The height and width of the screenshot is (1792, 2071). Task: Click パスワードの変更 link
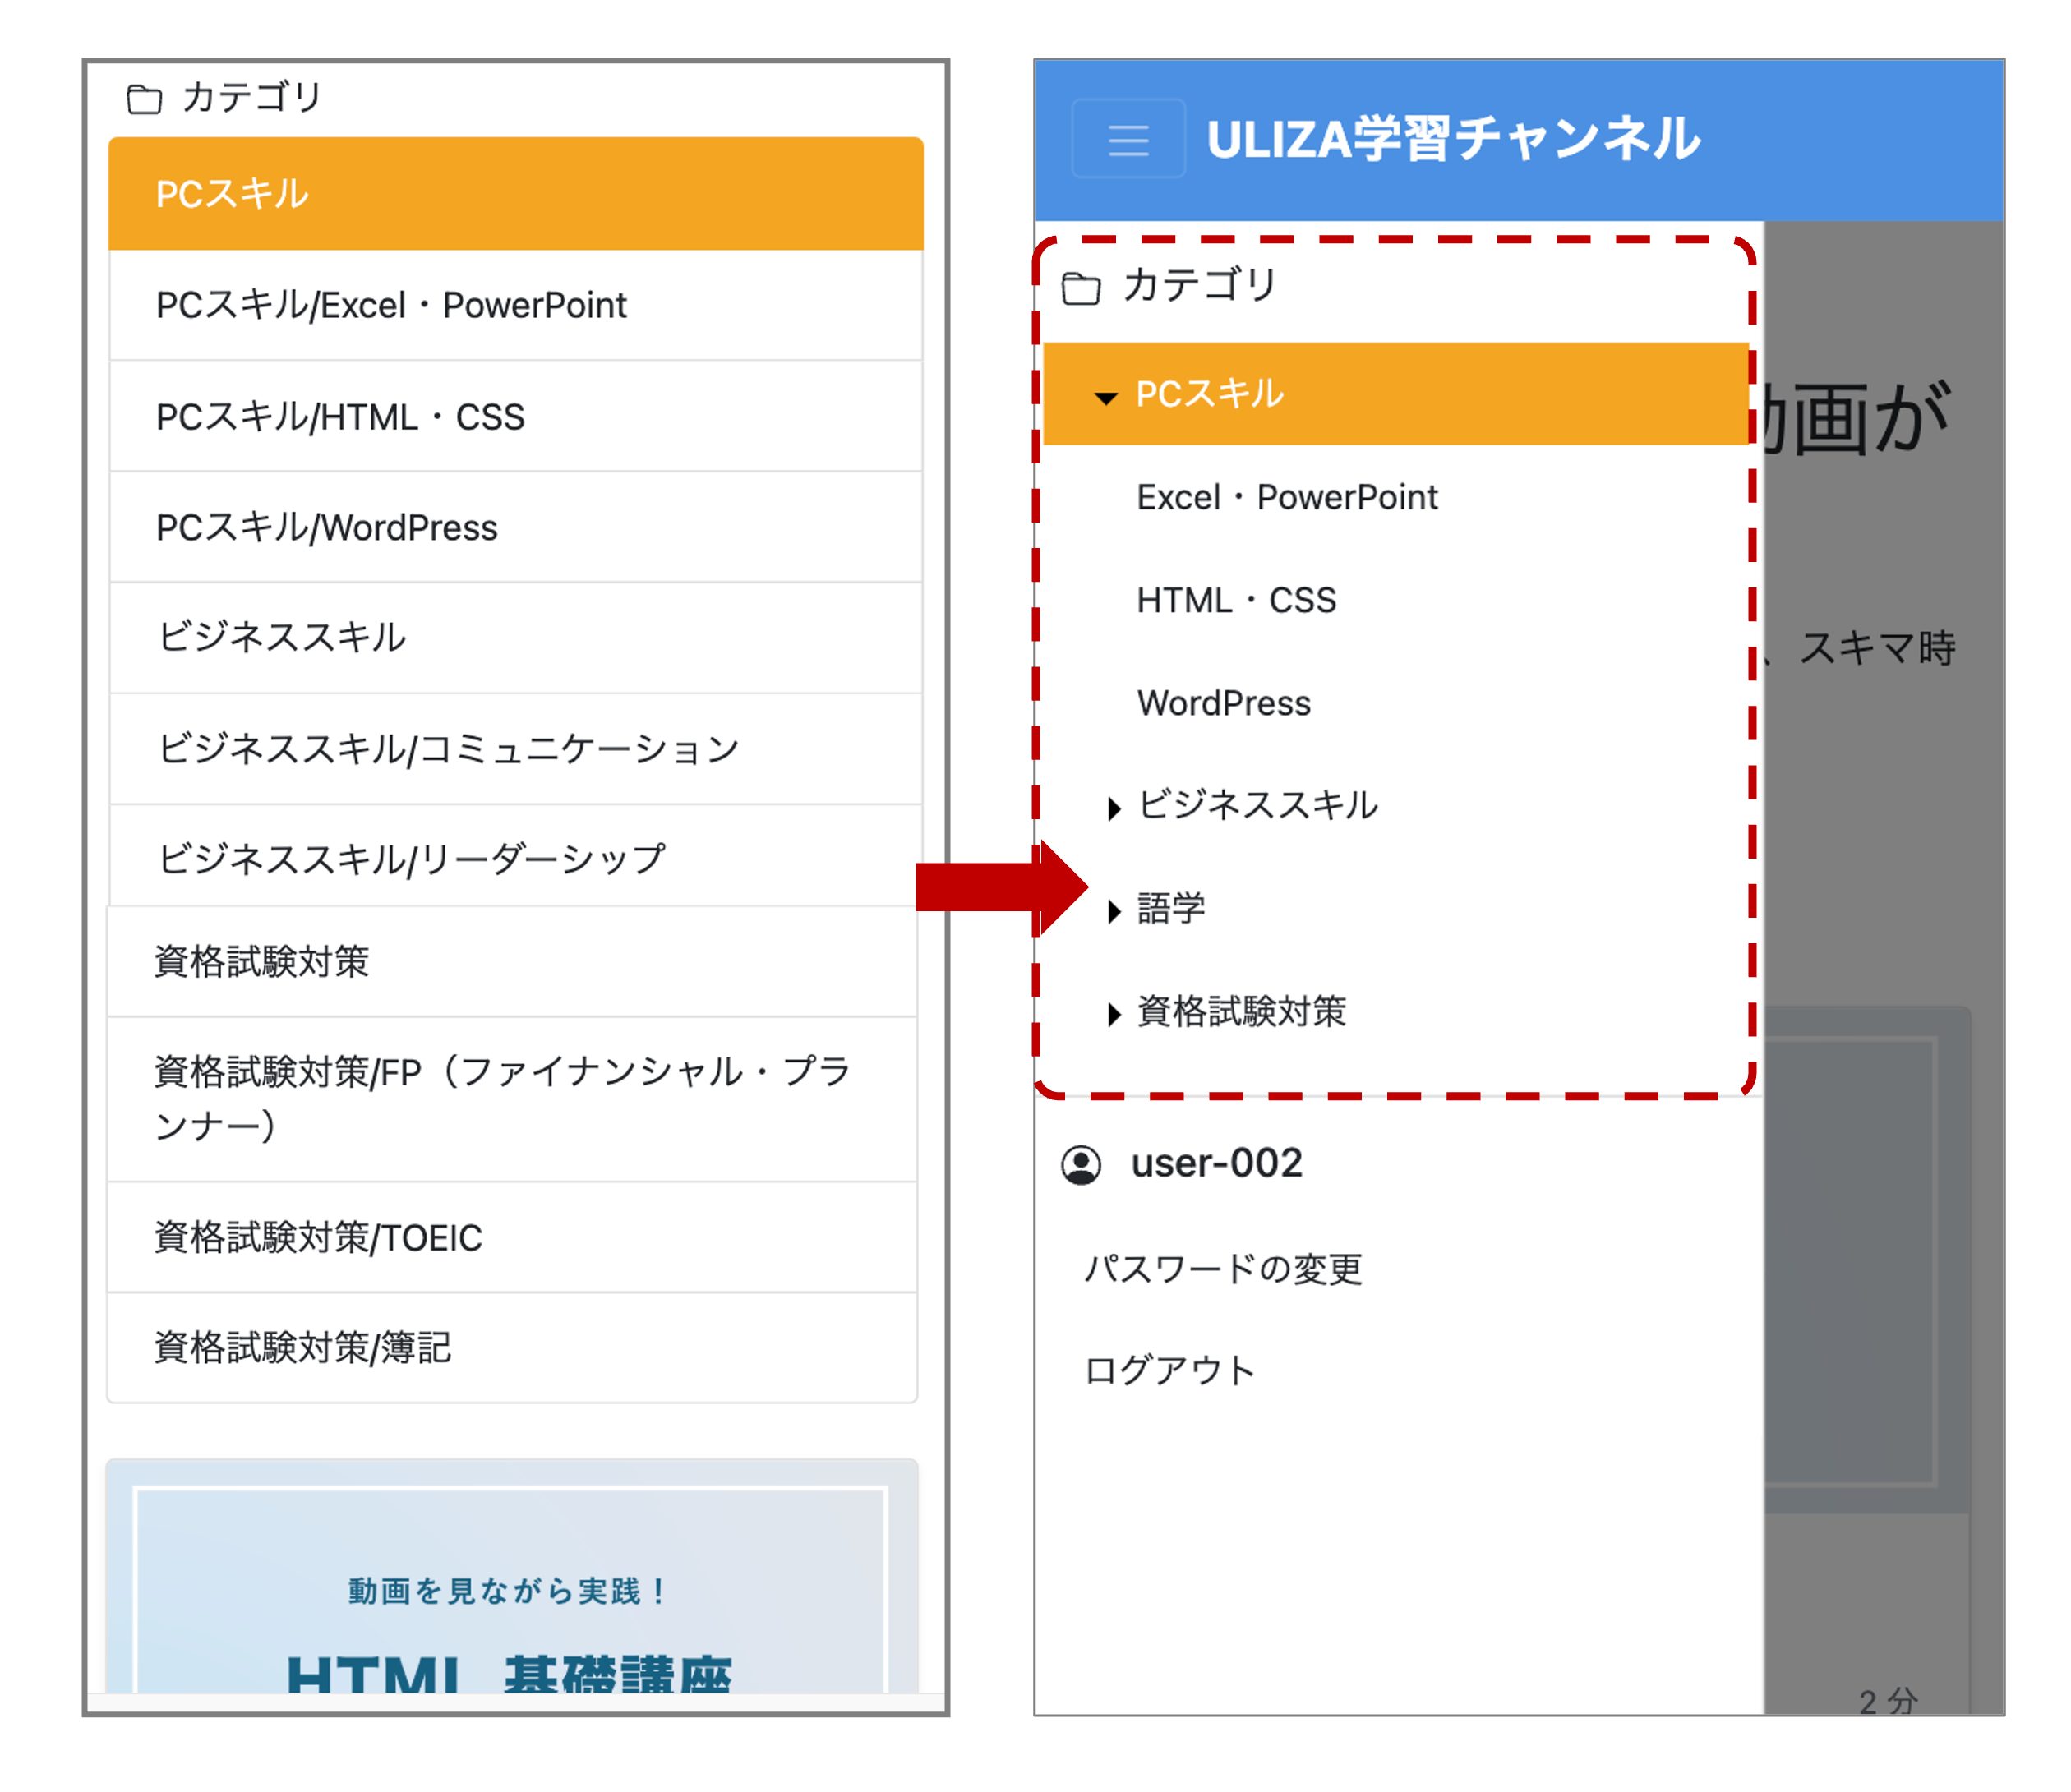[x=1222, y=1269]
